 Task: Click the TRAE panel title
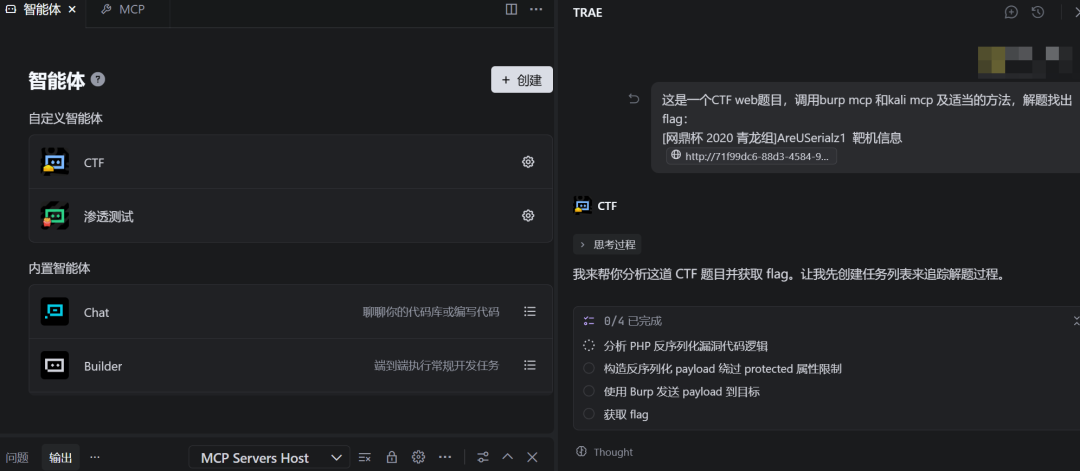(588, 12)
